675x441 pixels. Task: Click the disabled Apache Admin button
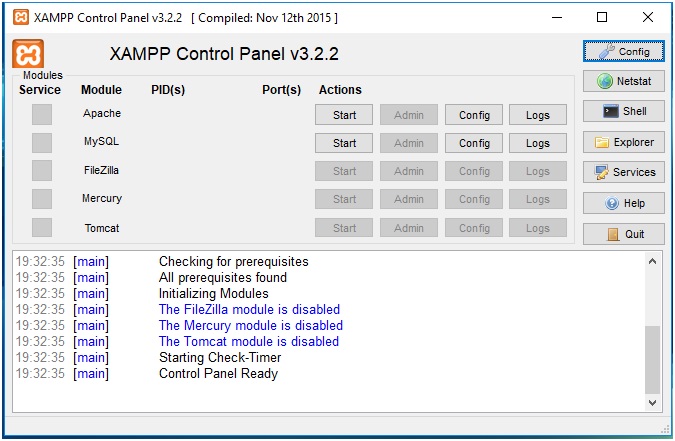(409, 115)
